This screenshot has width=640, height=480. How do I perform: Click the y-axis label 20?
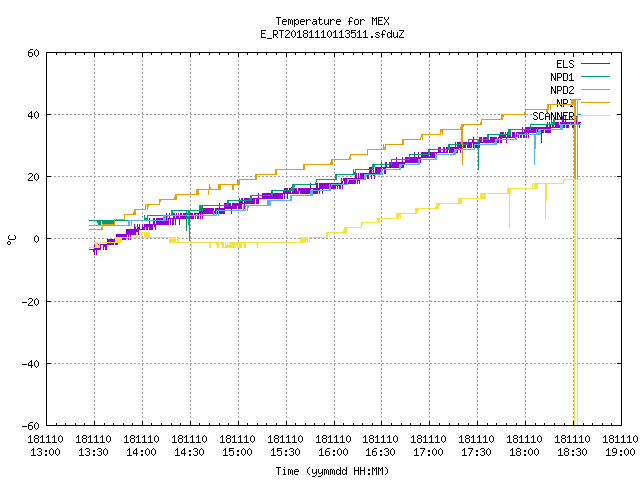point(33,177)
